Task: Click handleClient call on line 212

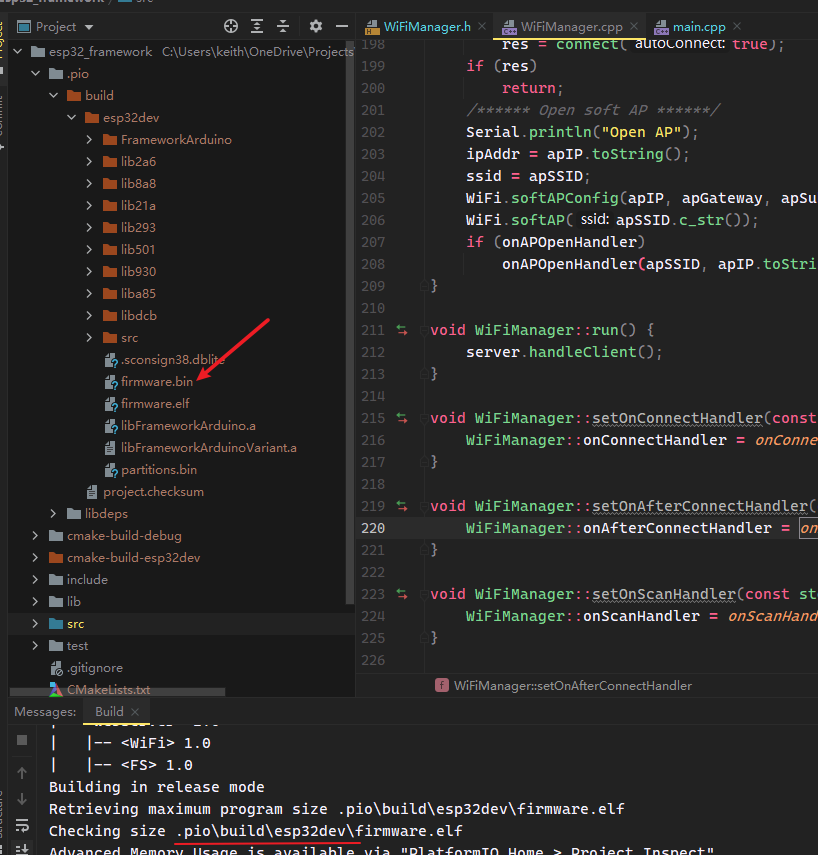Action: 582,352
